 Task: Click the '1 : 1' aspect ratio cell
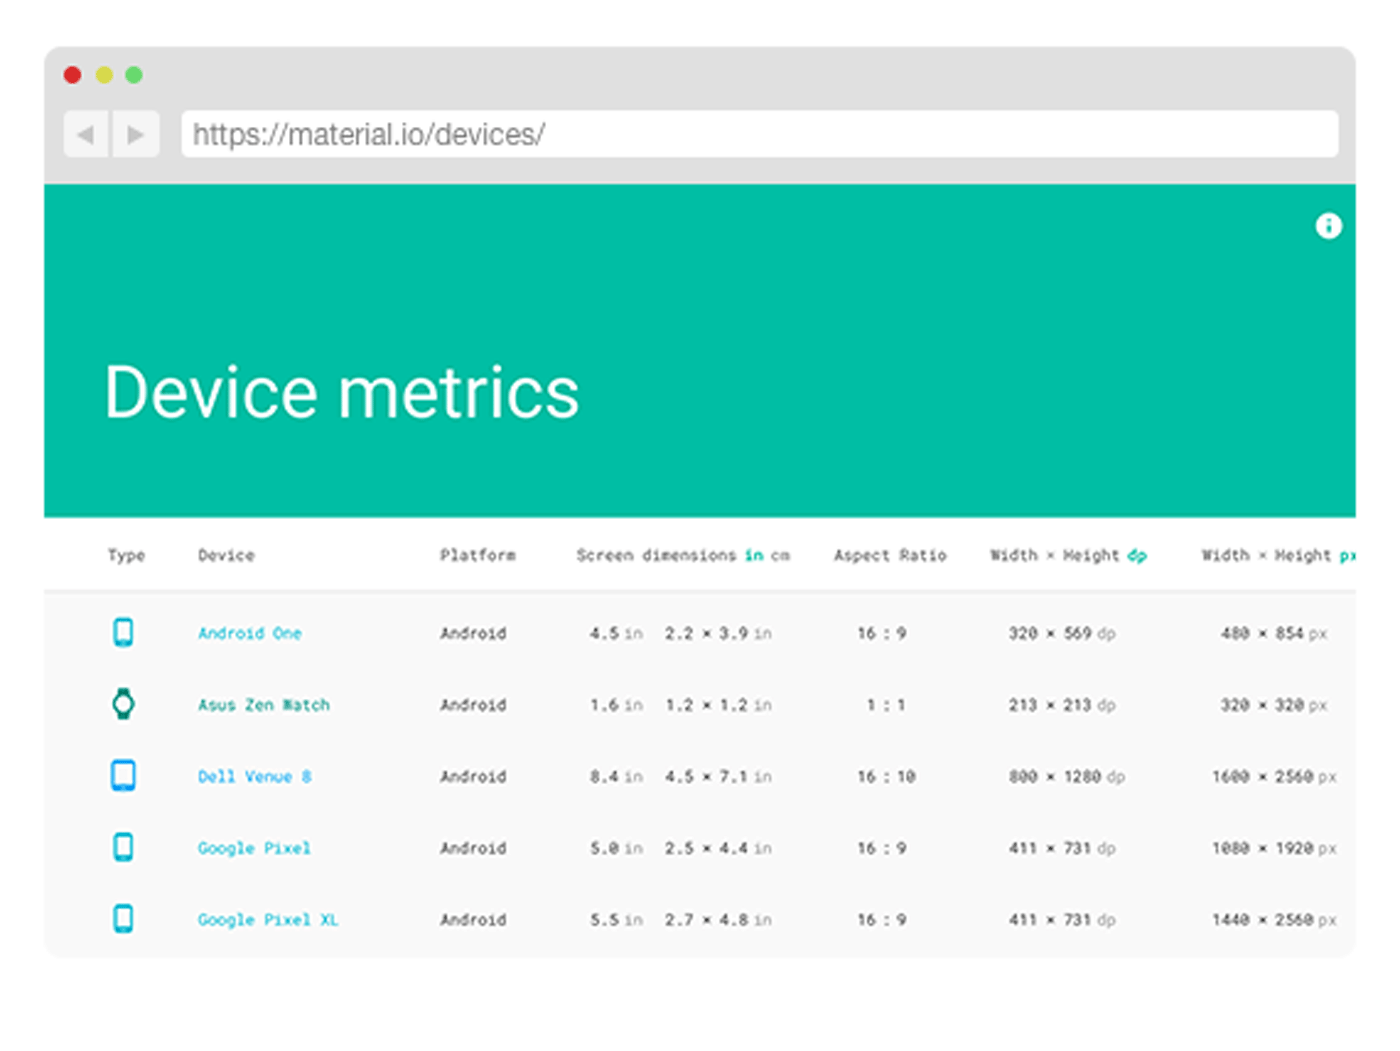pyautogui.click(x=886, y=705)
